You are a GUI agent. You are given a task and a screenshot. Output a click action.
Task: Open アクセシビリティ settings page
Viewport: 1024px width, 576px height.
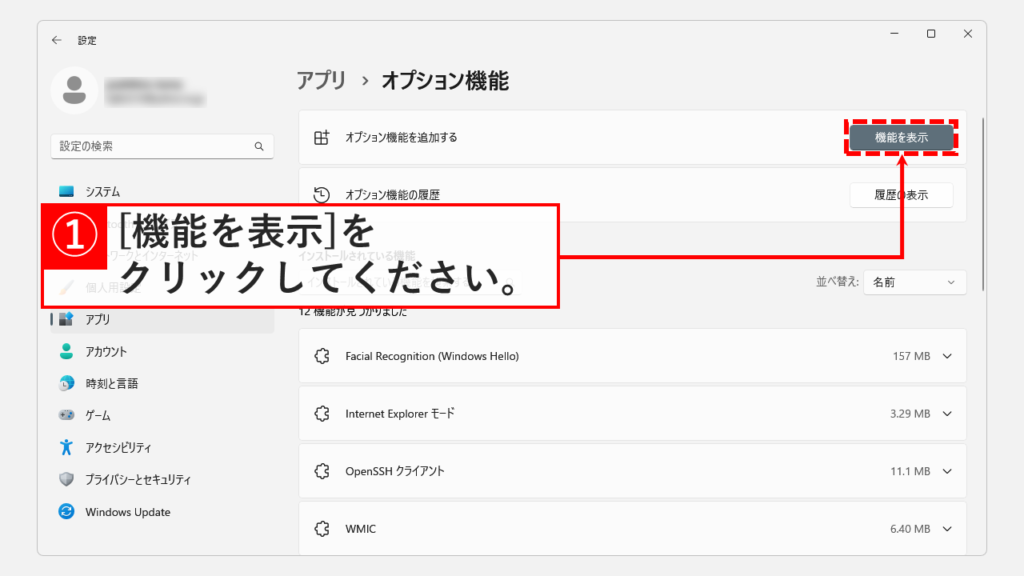pos(118,448)
